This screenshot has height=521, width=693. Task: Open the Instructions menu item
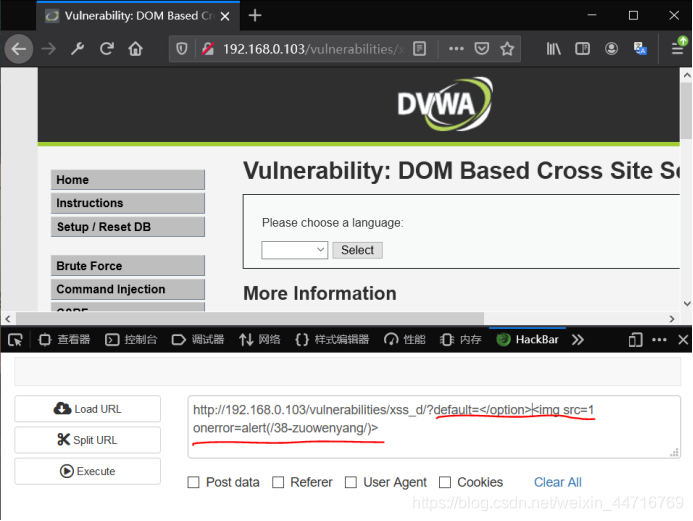[128, 203]
